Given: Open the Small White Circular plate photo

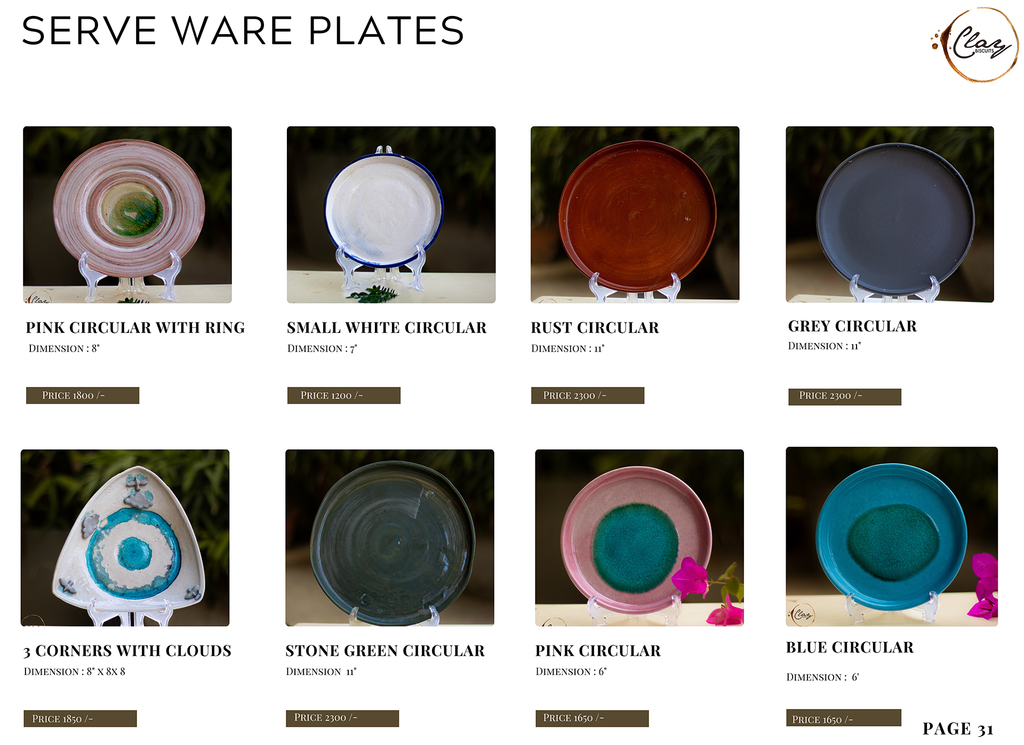Looking at the screenshot, I should coord(391,215).
